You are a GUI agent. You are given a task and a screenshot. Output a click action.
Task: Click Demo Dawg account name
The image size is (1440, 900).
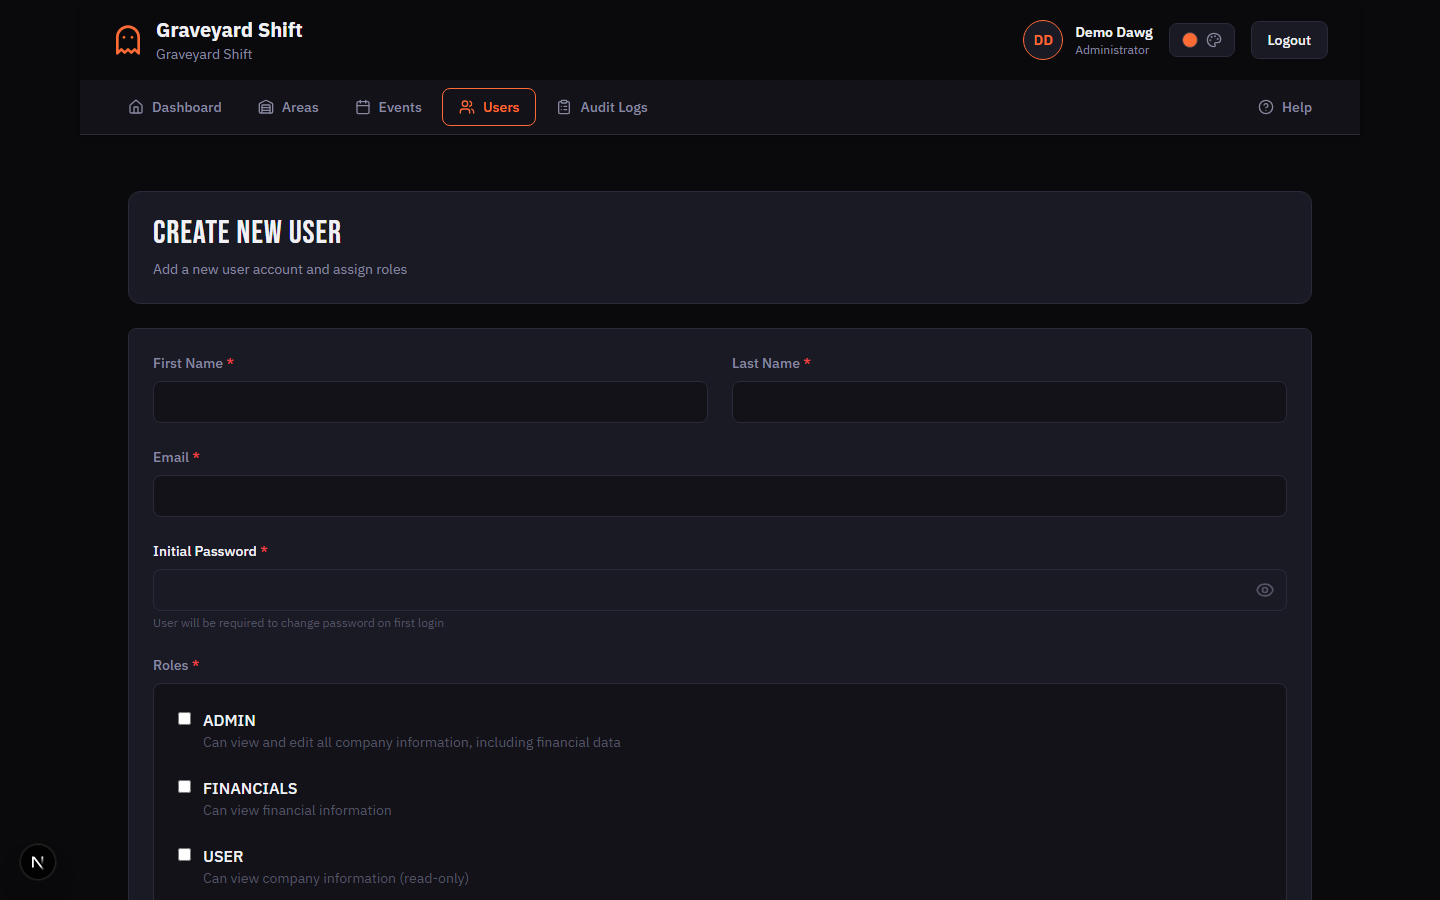click(1113, 31)
